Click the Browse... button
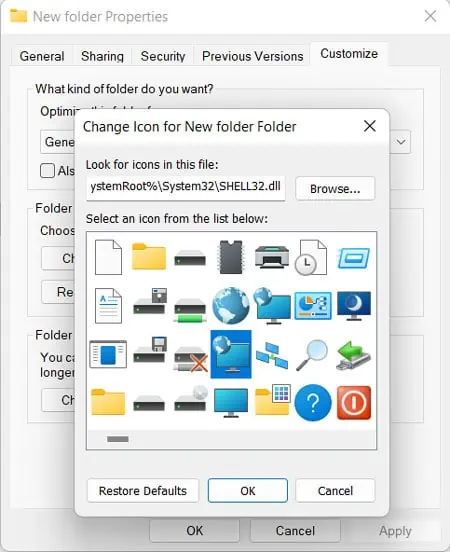Viewport: 450px width, 552px height. 335,189
